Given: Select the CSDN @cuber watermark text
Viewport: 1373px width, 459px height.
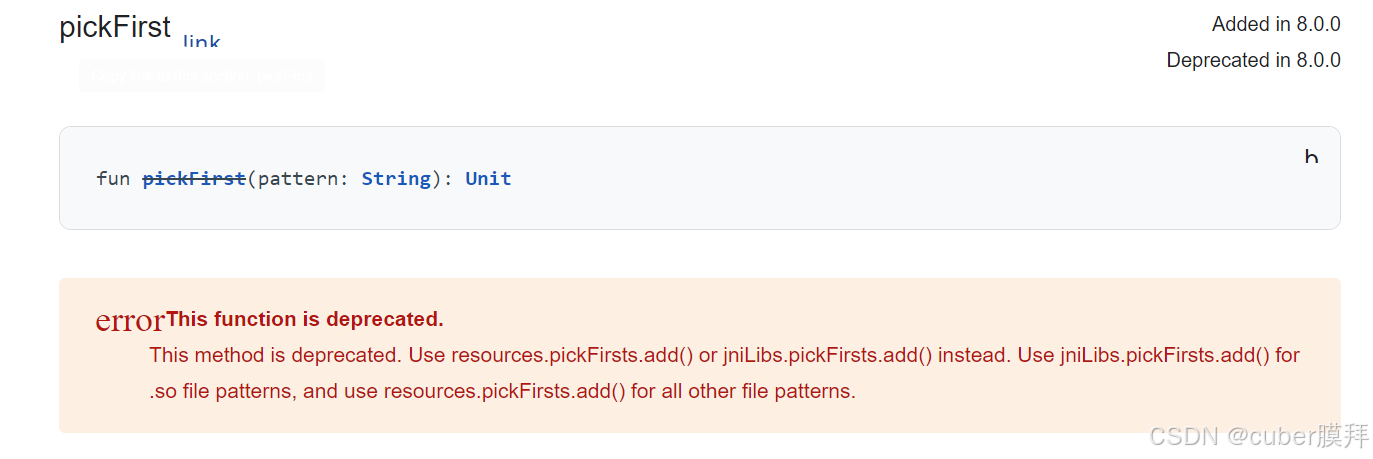Looking at the screenshot, I should [1259, 436].
